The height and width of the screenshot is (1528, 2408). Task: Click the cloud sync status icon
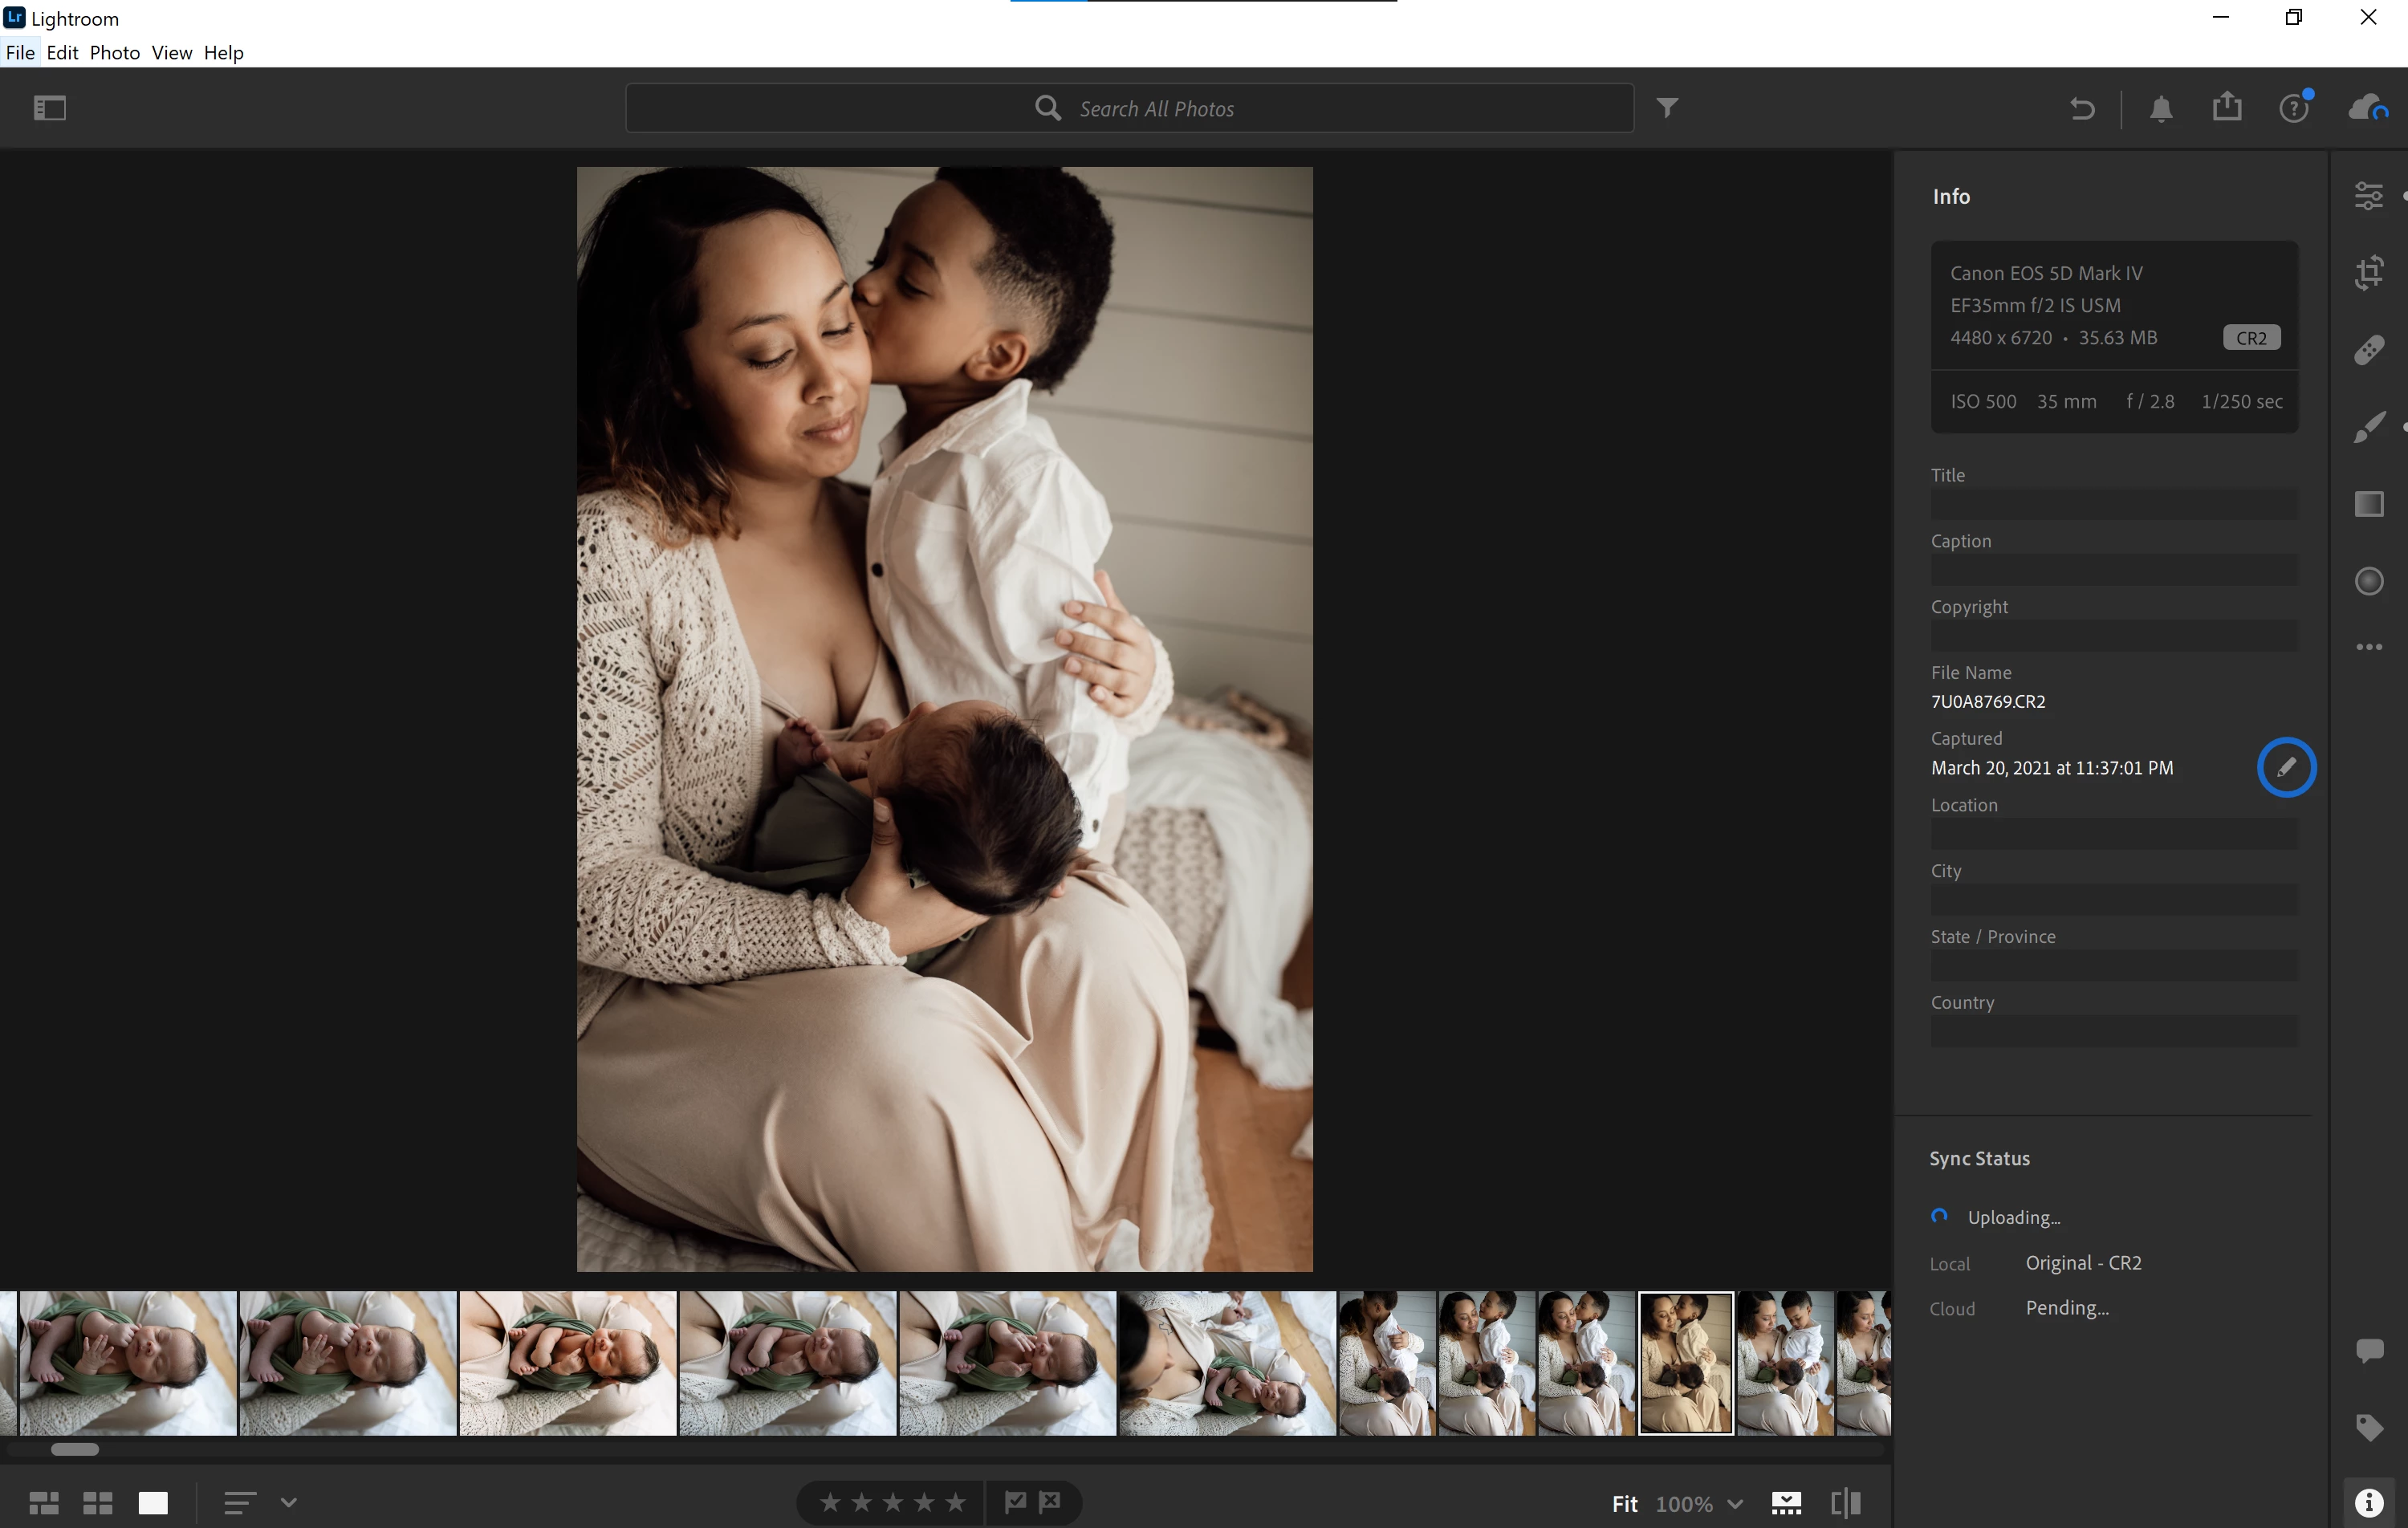point(2367,108)
